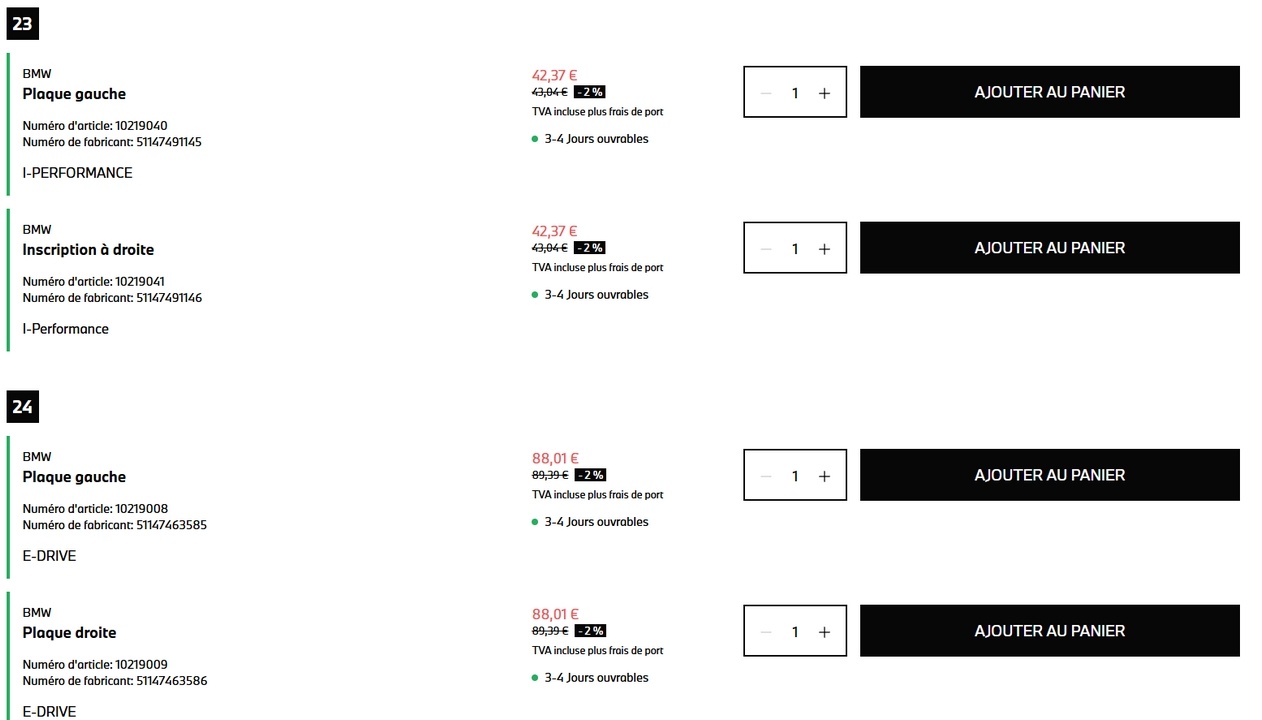Increase quantity for I-PERFORMANCE Plaque gauche
Viewport: 1262px width, 720px height.
[x=824, y=93]
